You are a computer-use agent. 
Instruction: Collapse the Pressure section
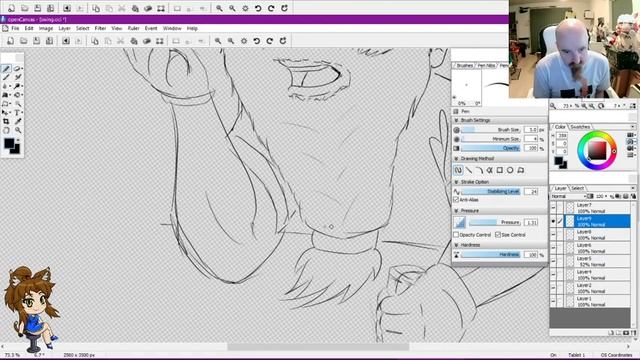click(456, 211)
